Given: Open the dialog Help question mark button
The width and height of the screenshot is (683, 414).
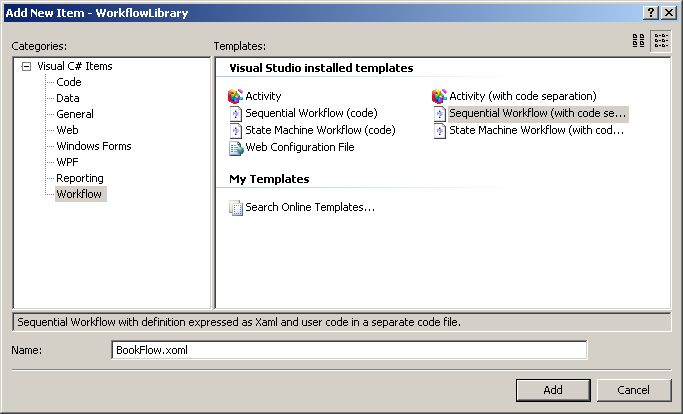Looking at the screenshot, I should pyautogui.click(x=651, y=13).
